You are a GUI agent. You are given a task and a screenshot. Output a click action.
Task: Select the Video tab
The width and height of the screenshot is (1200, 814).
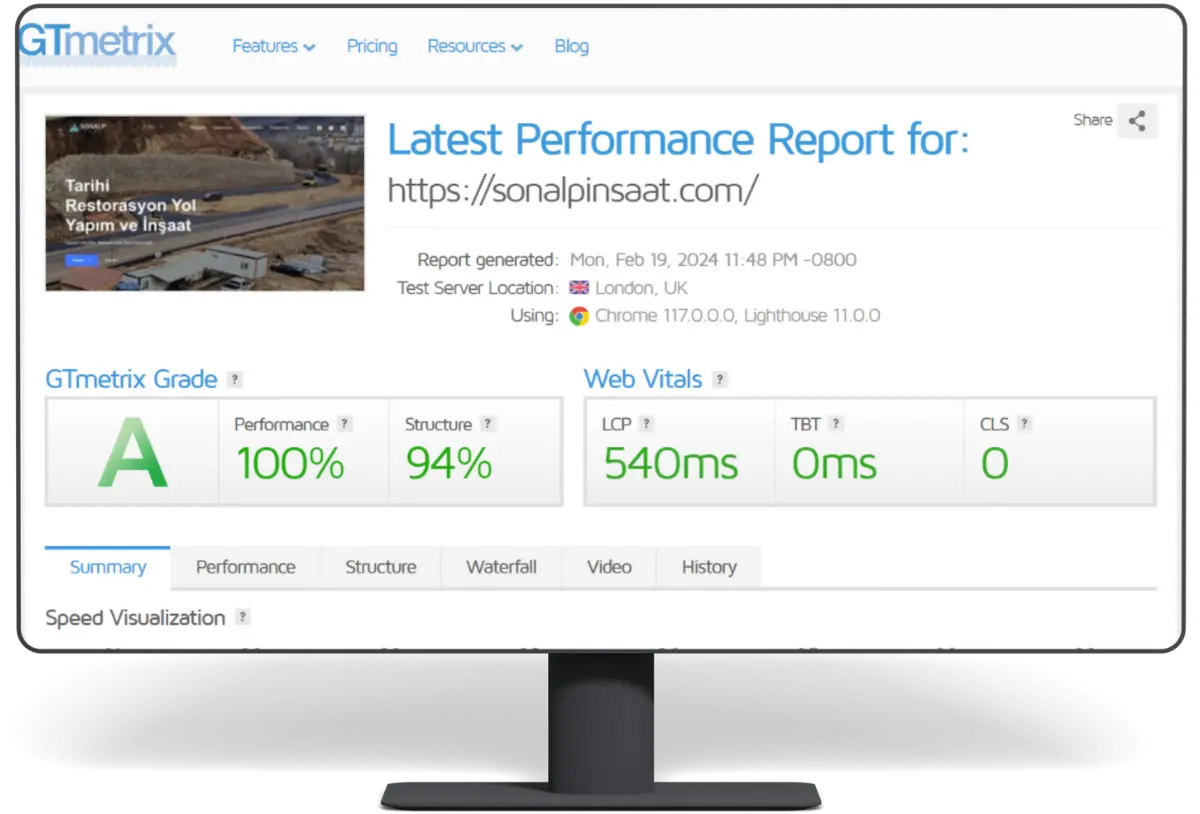609,567
